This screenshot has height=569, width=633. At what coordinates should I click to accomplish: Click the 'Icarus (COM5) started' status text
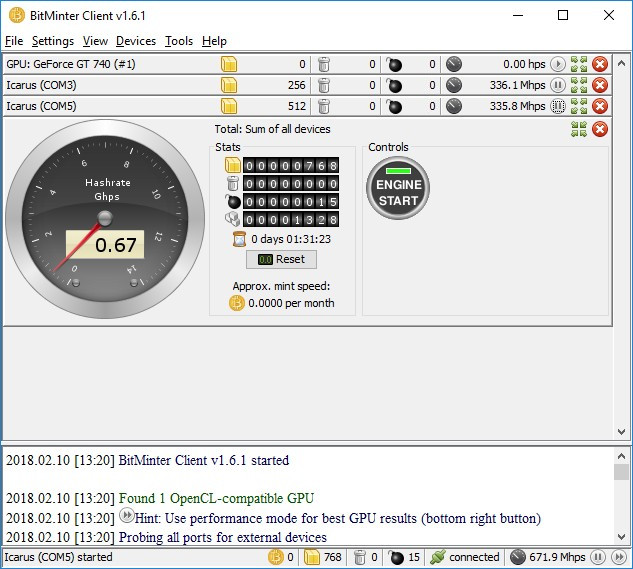coord(59,557)
